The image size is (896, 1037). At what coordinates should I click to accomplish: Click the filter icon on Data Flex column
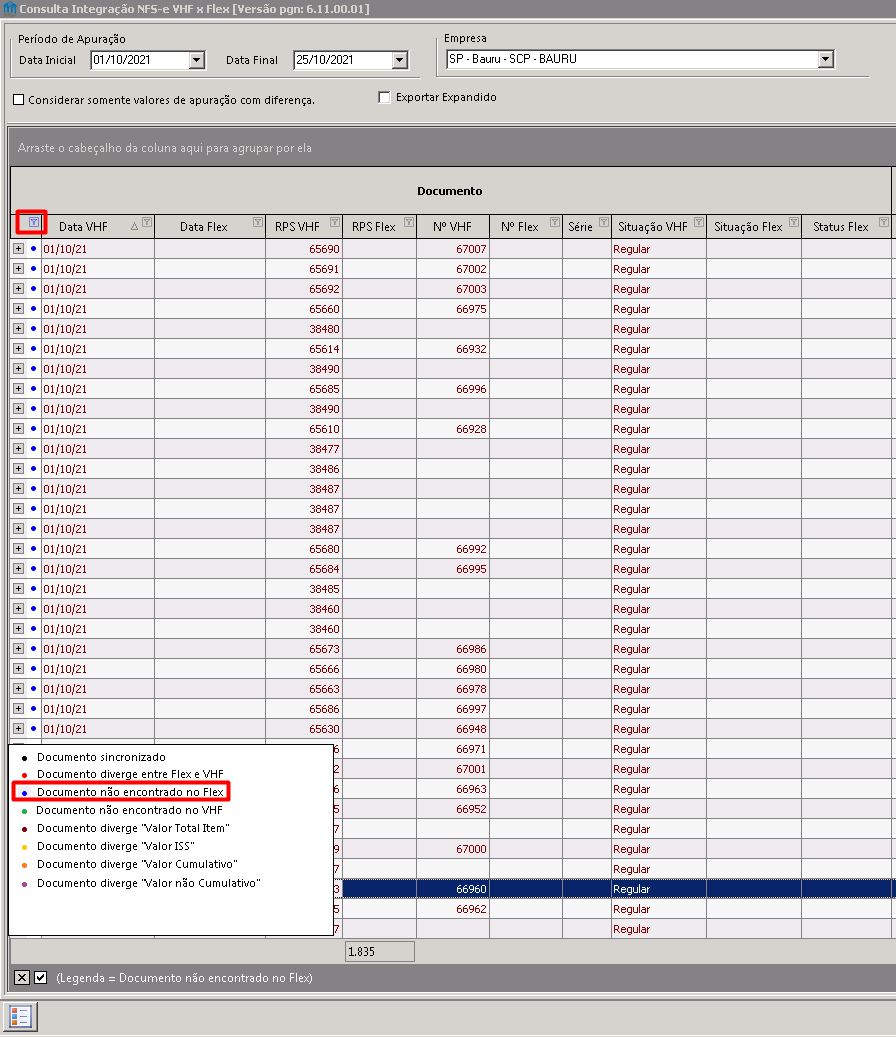coord(258,222)
